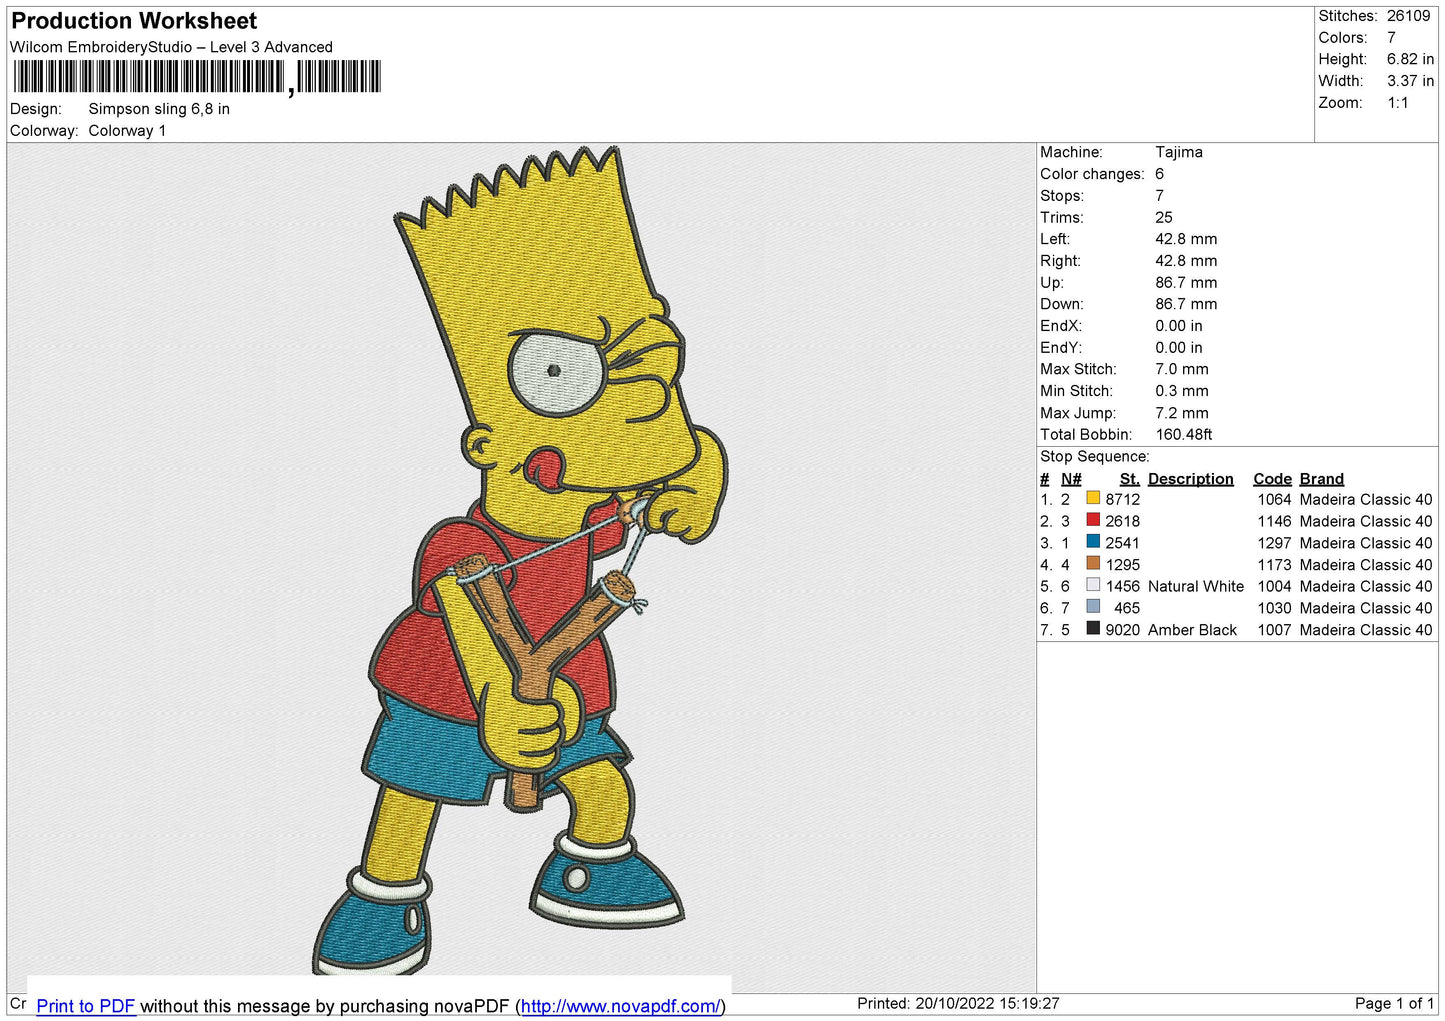
Task: Click thread code 1030 in the table
Action: 1274,608
